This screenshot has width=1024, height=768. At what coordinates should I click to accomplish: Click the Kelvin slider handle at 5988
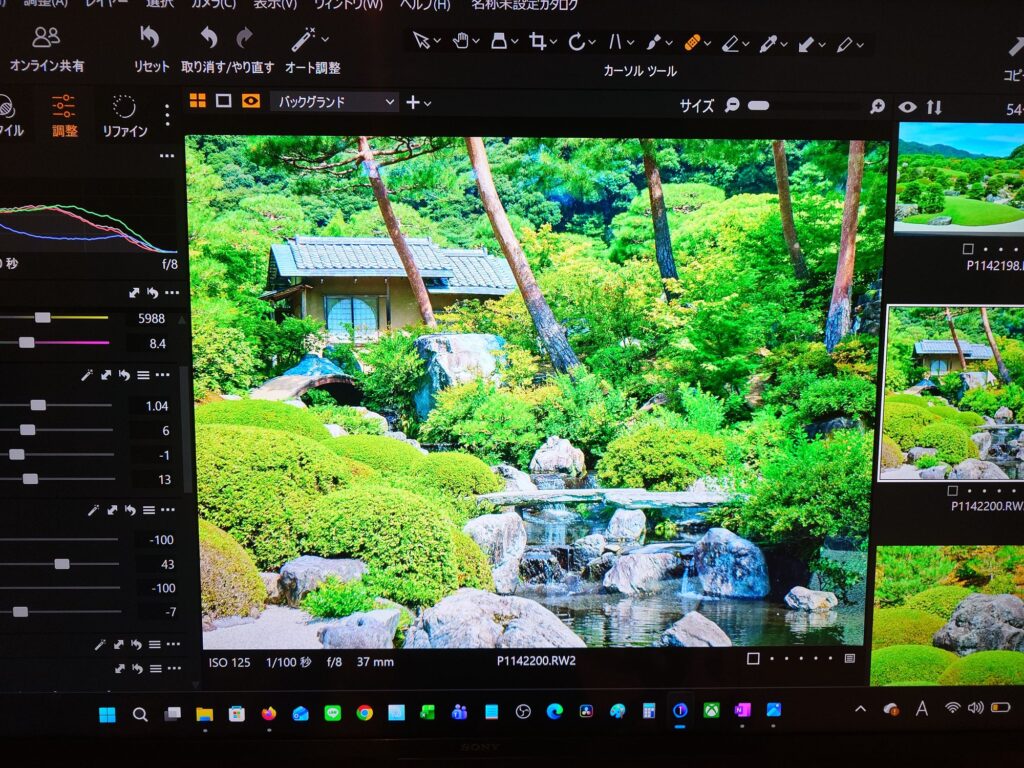click(x=42, y=317)
